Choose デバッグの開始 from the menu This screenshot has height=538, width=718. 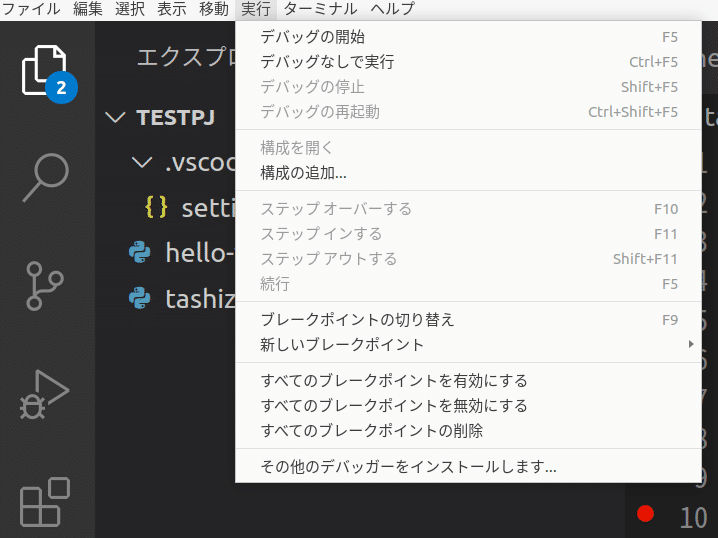click(468, 37)
